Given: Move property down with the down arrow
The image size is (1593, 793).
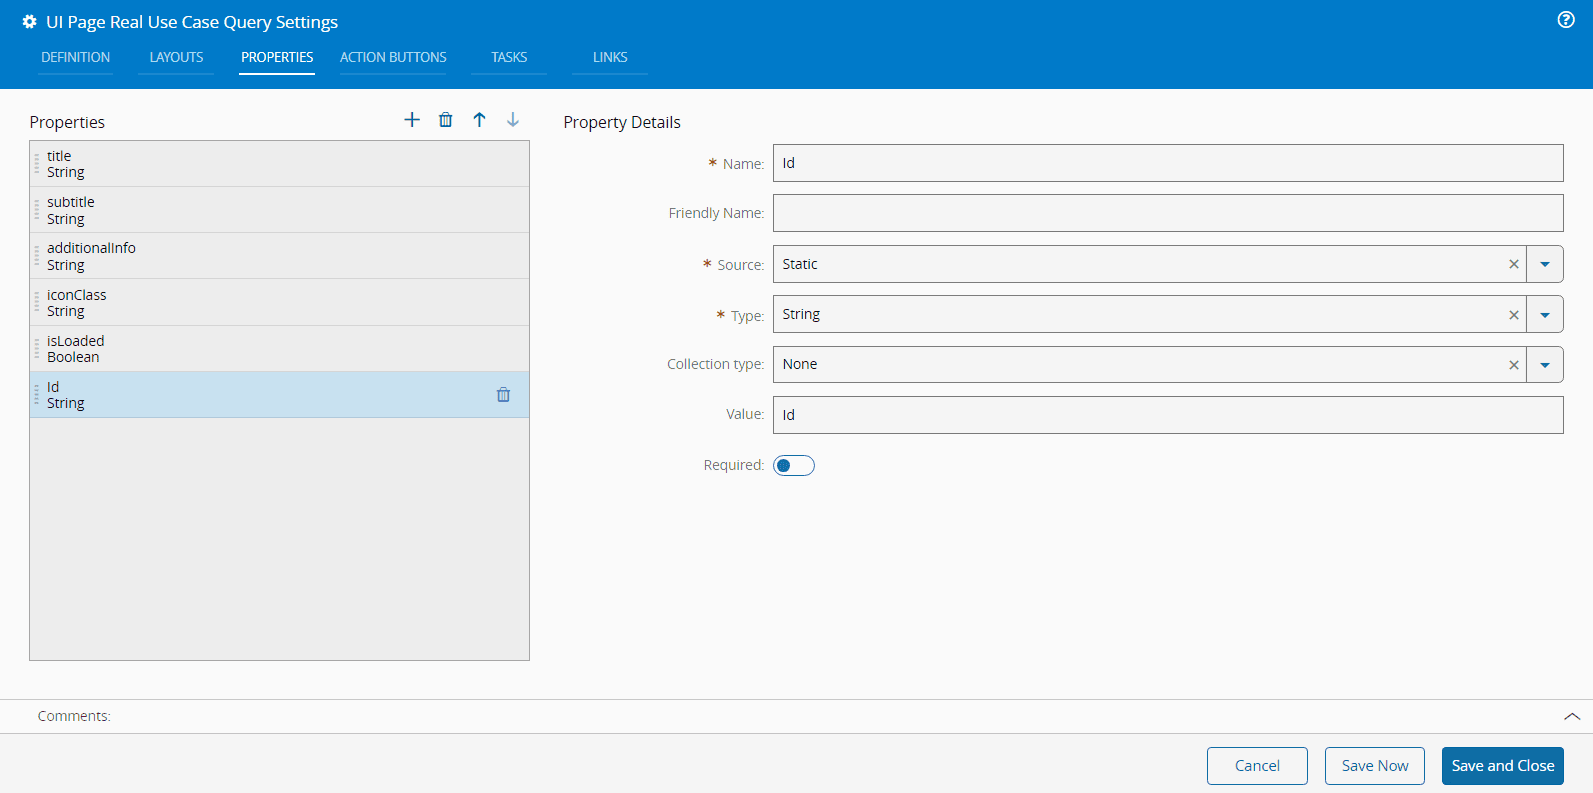Looking at the screenshot, I should tap(513, 120).
